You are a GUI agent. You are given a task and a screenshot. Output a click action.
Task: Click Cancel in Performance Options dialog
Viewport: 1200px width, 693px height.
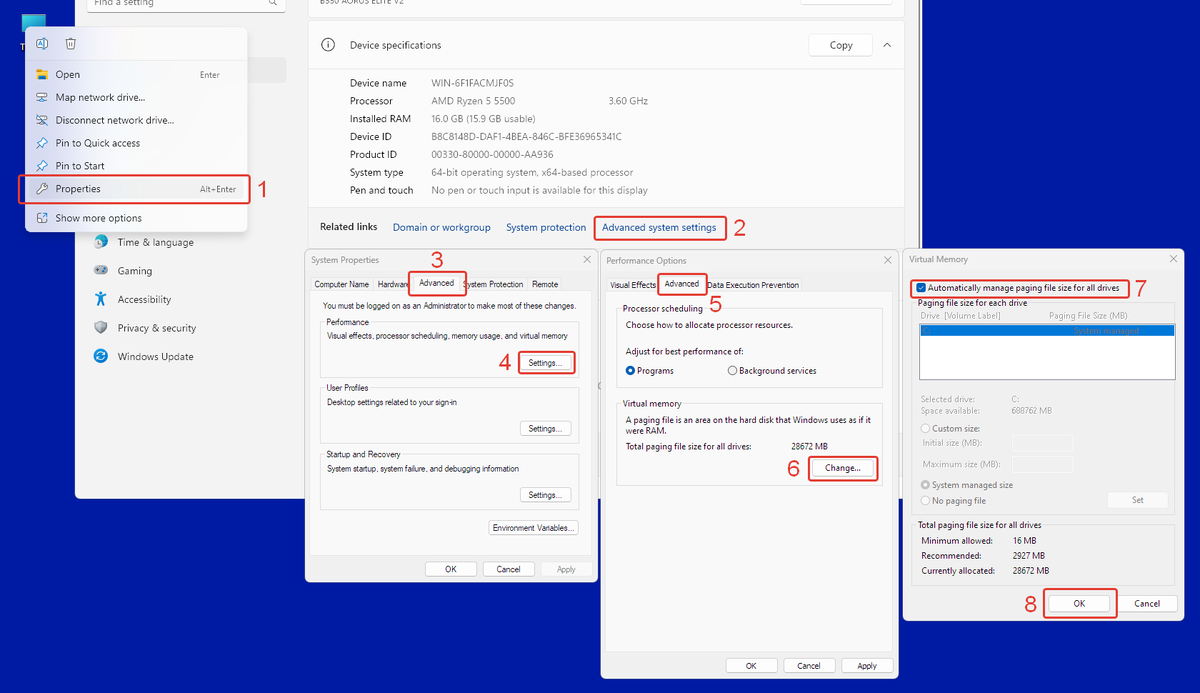(x=808, y=665)
